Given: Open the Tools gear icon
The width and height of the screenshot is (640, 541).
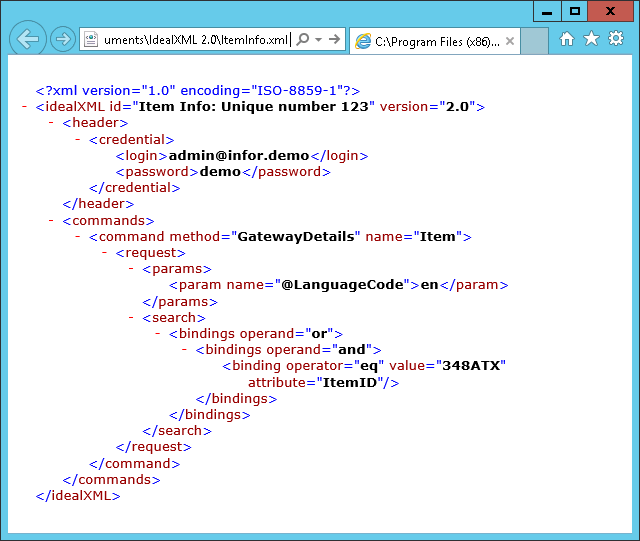Looking at the screenshot, I should click(x=616, y=39).
